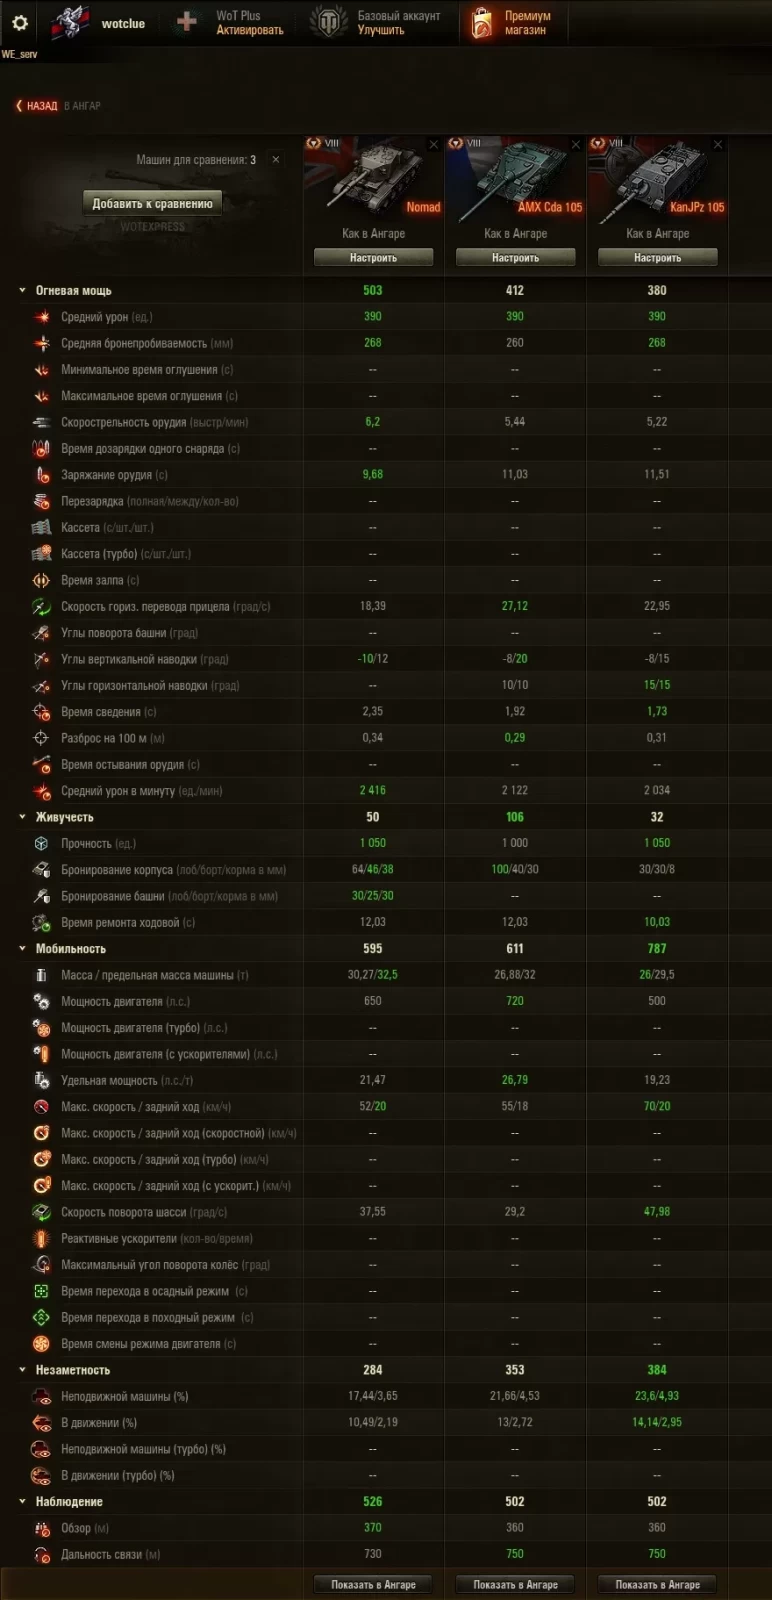The height and width of the screenshot is (1600, 772).
Task: Collapse the Живучесть section
Action: (x=22, y=817)
